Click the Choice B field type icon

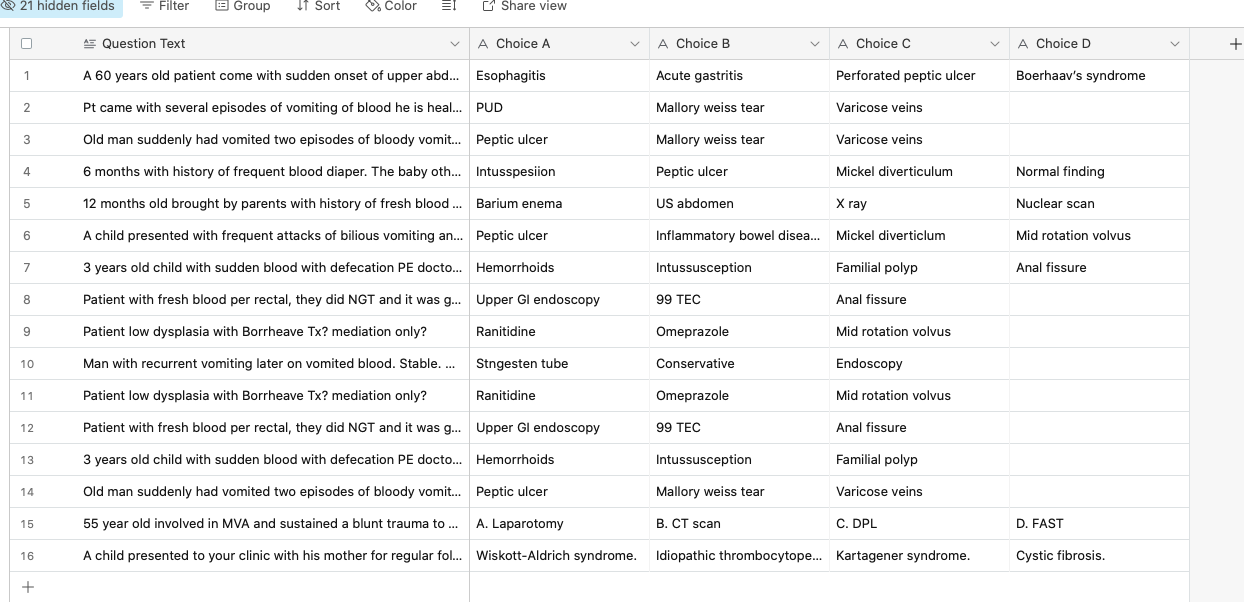tap(664, 44)
